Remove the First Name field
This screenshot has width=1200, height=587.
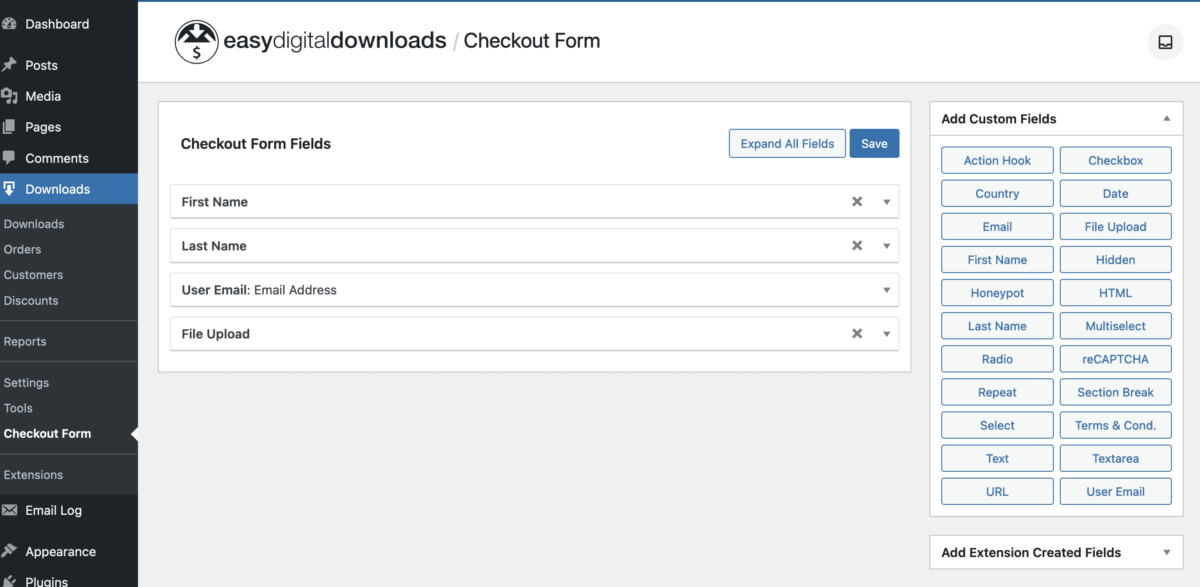[857, 202]
